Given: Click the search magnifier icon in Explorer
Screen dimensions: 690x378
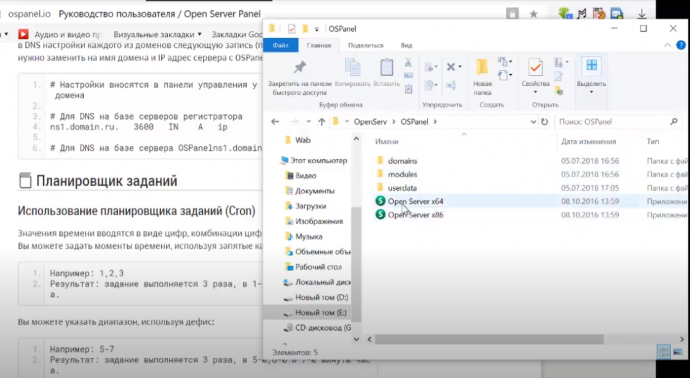Looking at the screenshot, I should 674,121.
